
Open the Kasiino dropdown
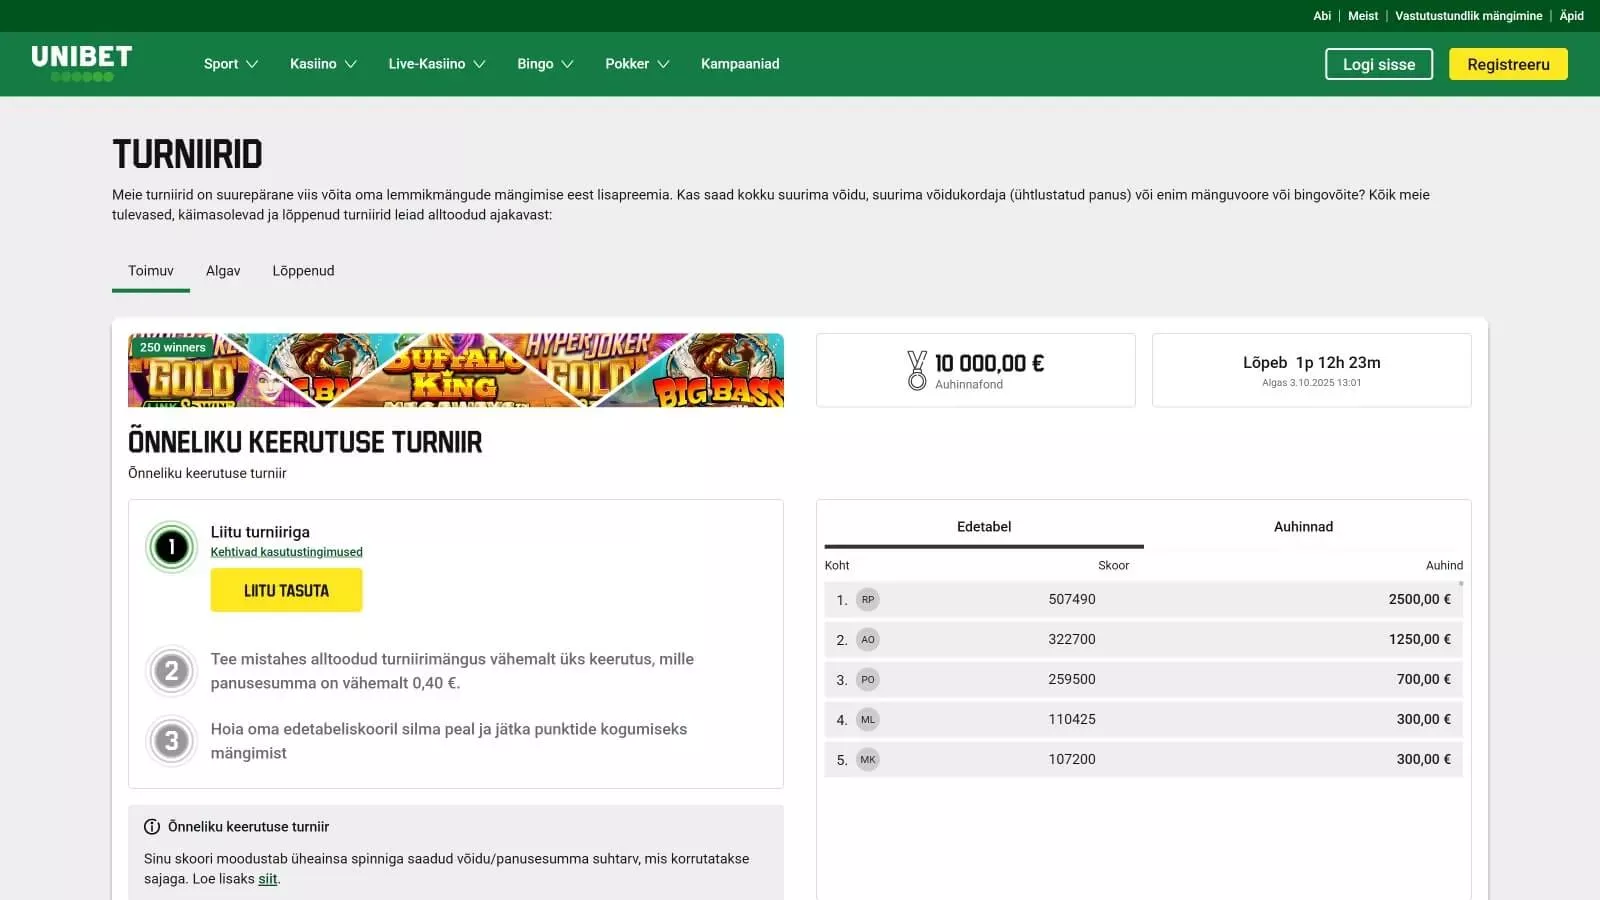[x=321, y=63]
